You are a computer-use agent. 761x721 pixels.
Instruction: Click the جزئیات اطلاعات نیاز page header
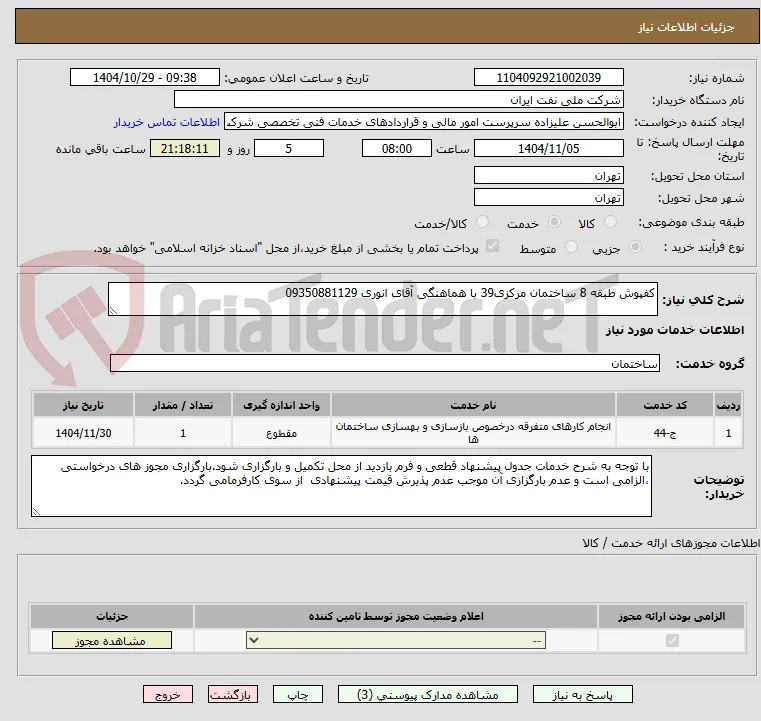[686, 27]
